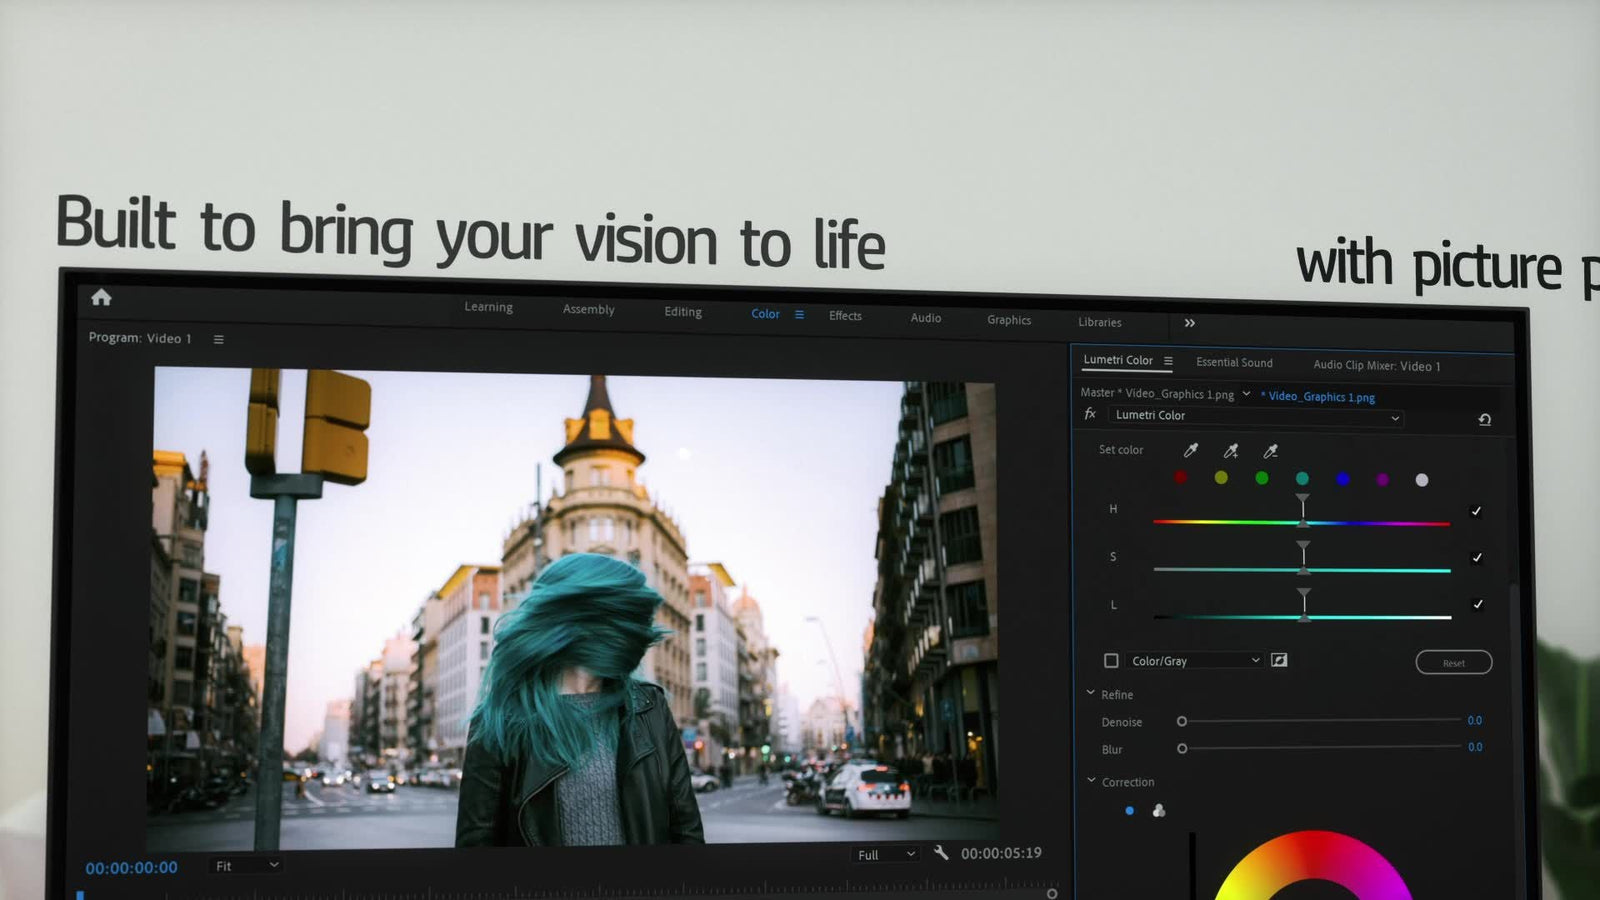Select the add-color eyedropper tool
This screenshot has width=1600, height=900.
coord(1231,451)
